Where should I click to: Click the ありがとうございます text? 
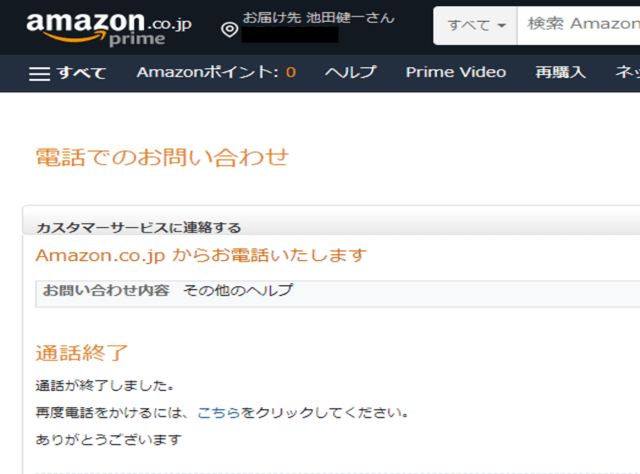point(108,439)
